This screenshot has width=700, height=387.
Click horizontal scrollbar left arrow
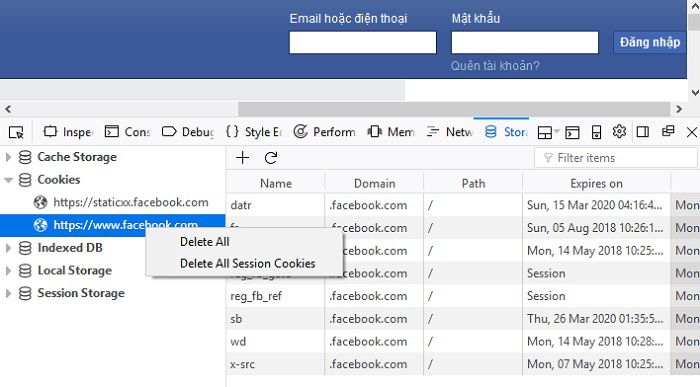pyautogui.click(x=8, y=109)
